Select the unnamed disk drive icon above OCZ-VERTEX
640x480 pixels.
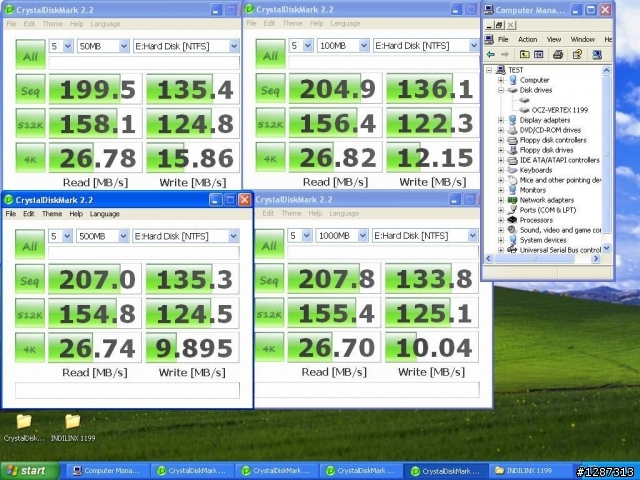(524, 100)
